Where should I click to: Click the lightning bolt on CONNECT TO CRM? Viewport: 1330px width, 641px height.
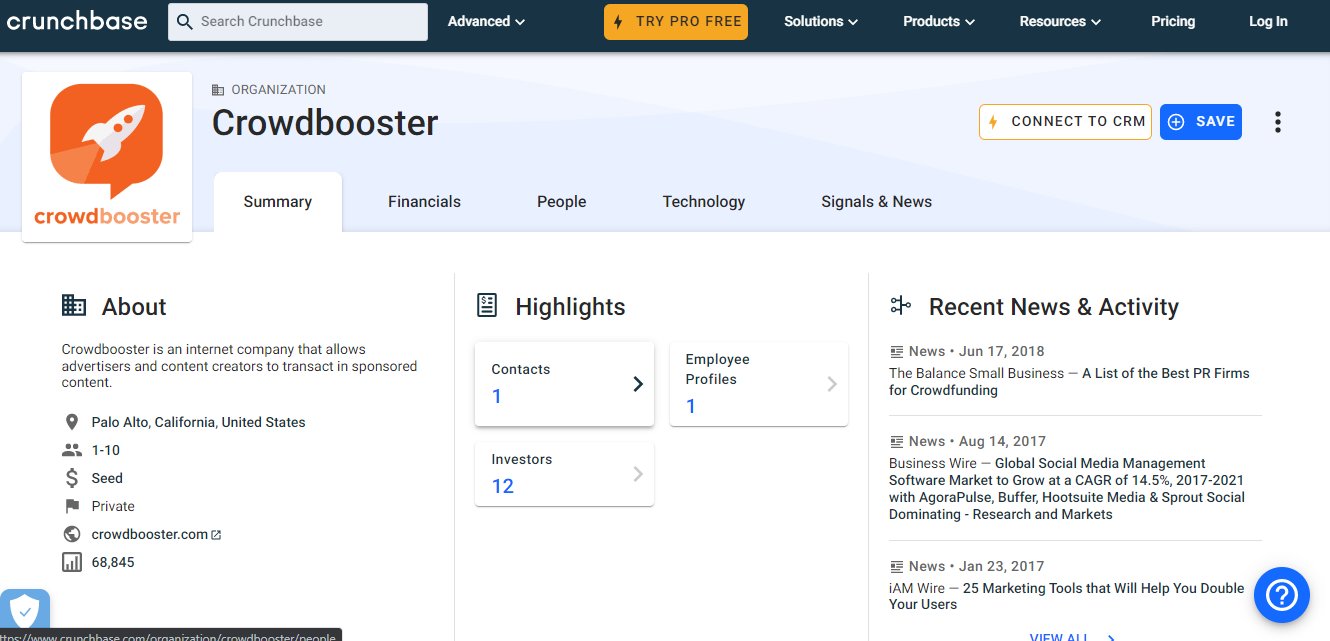tap(993, 122)
